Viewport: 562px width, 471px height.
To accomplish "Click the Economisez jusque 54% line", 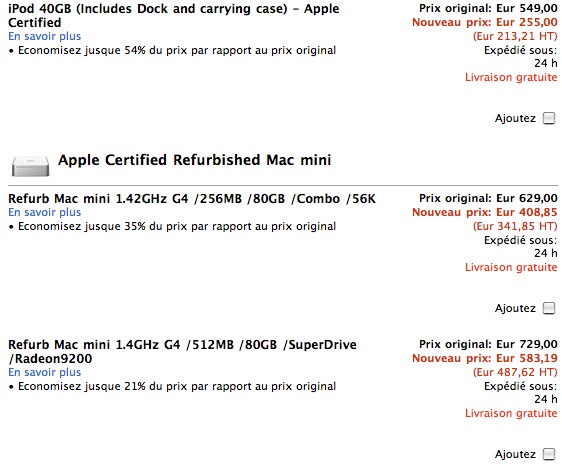I will (172, 50).
